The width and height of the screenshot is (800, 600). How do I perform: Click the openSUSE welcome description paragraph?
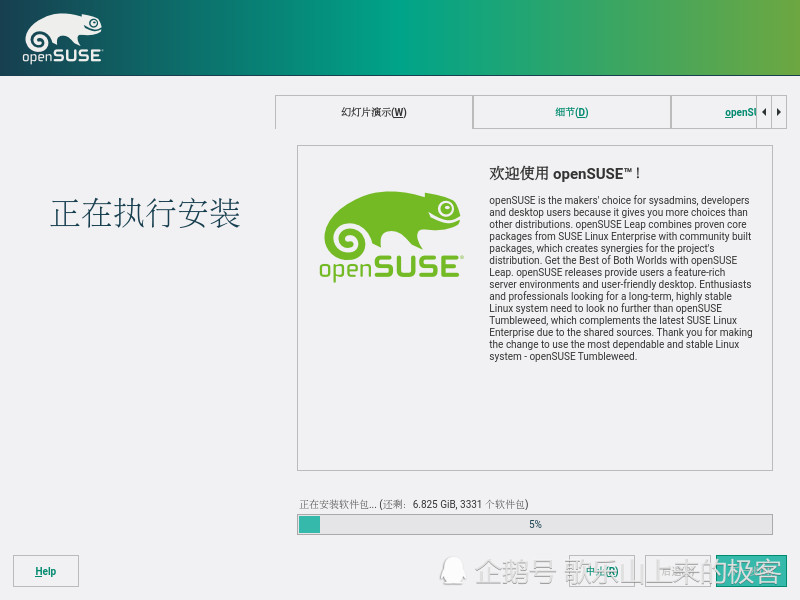(x=620, y=278)
